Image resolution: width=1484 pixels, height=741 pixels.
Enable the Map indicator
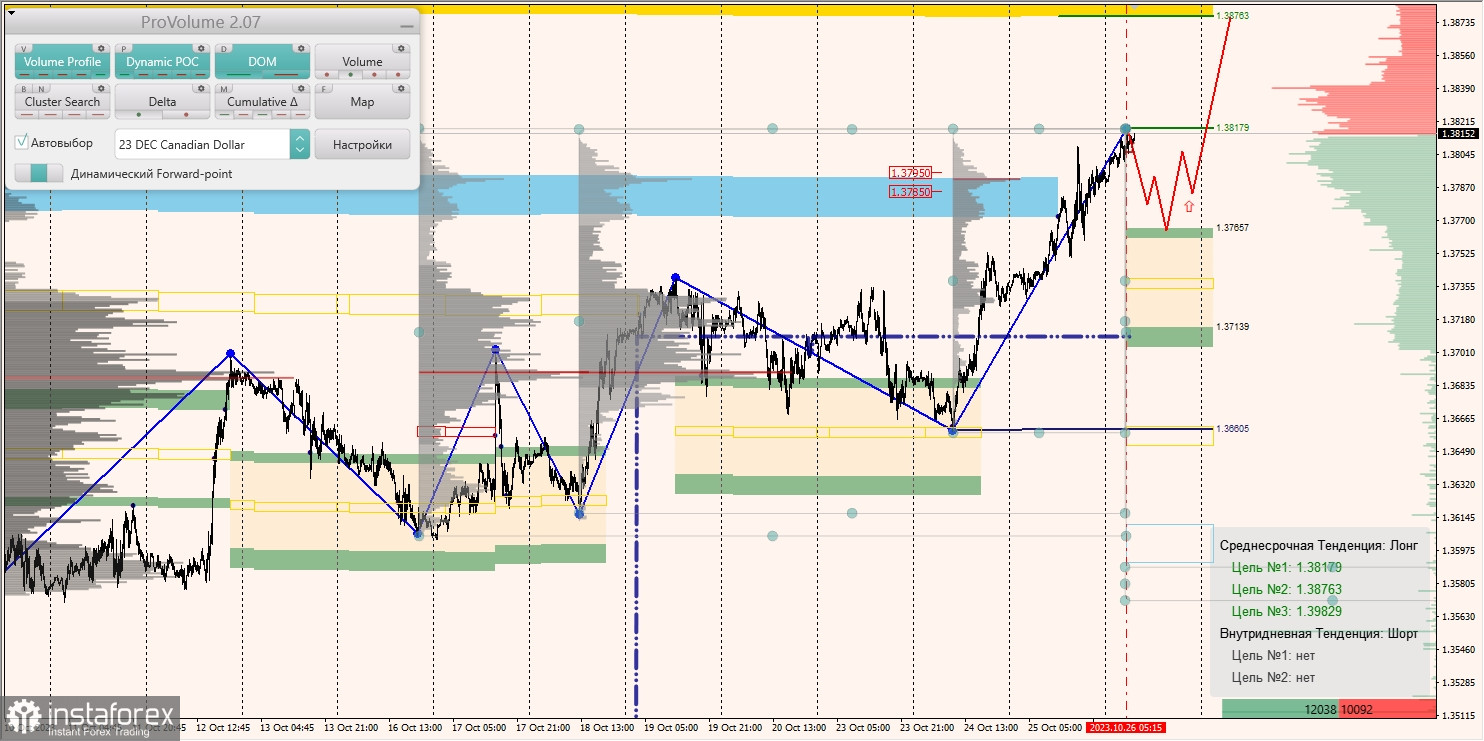pyautogui.click(x=362, y=101)
